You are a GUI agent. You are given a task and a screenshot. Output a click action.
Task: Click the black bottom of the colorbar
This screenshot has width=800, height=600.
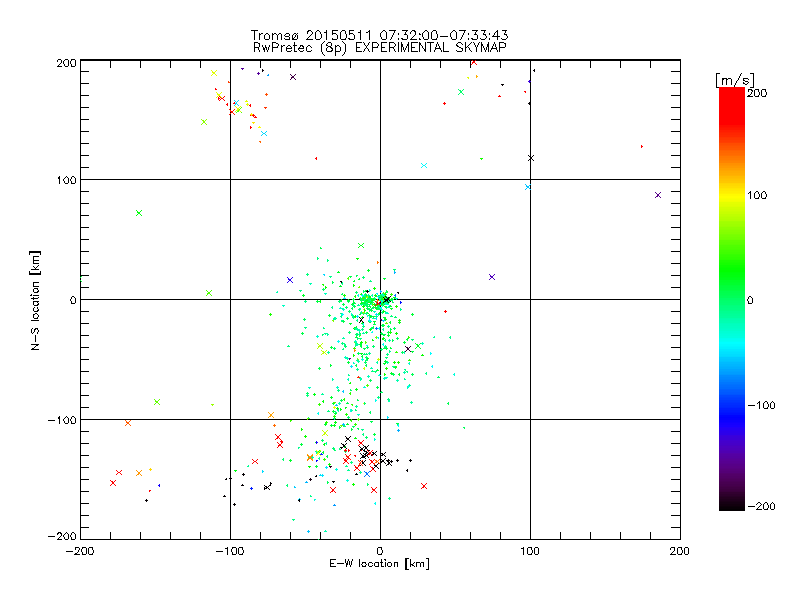[732, 503]
